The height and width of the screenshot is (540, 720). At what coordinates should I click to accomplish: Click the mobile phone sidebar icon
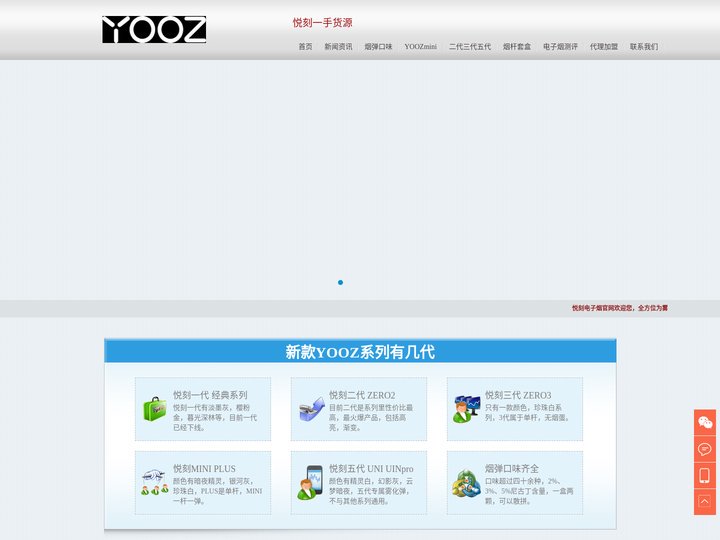(x=705, y=475)
